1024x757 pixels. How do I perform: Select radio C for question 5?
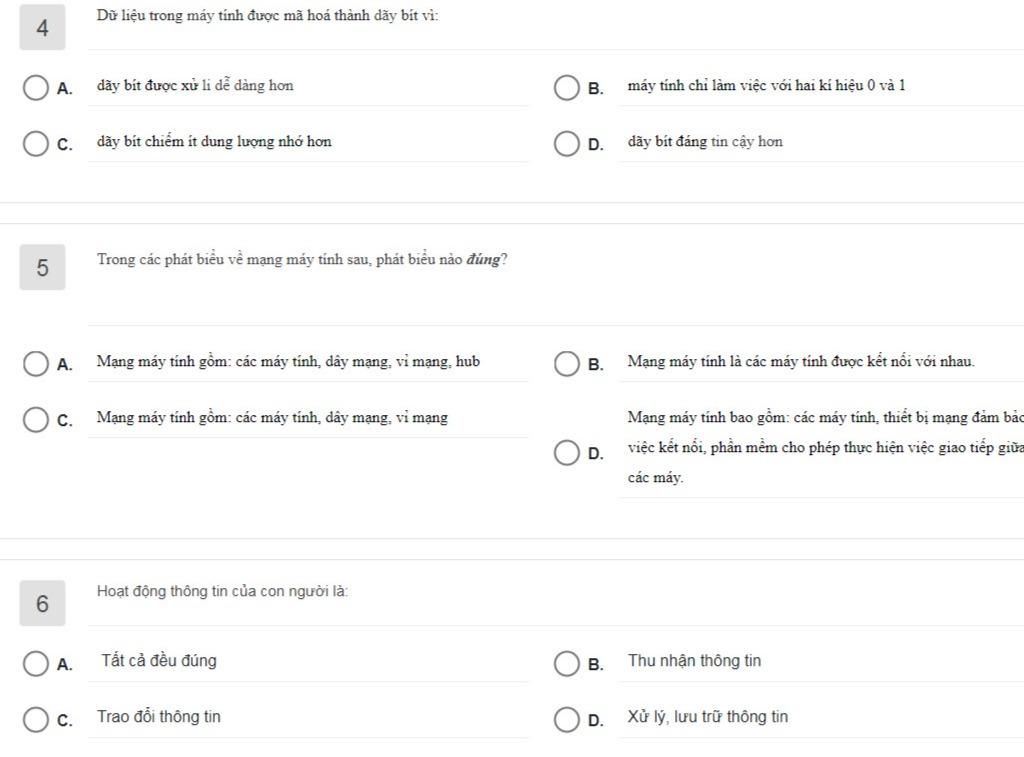[36, 419]
